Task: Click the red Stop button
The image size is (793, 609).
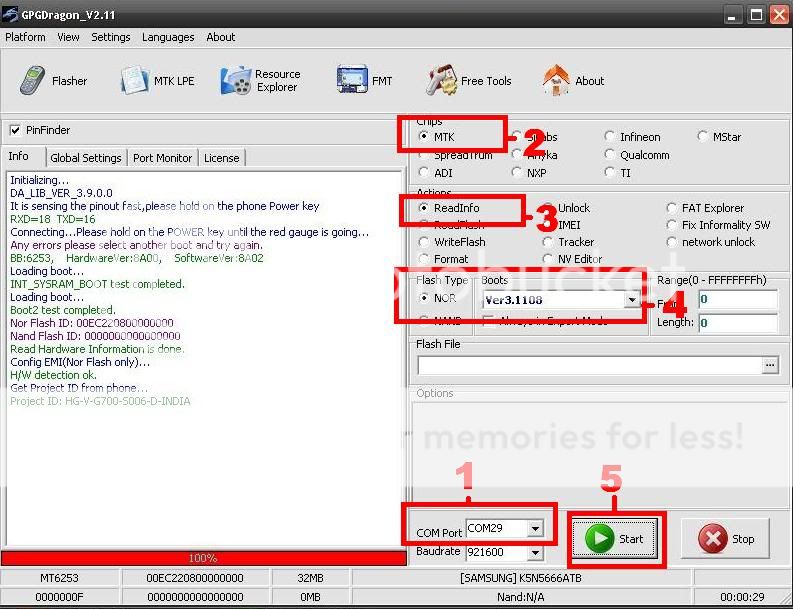Action: point(726,538)
